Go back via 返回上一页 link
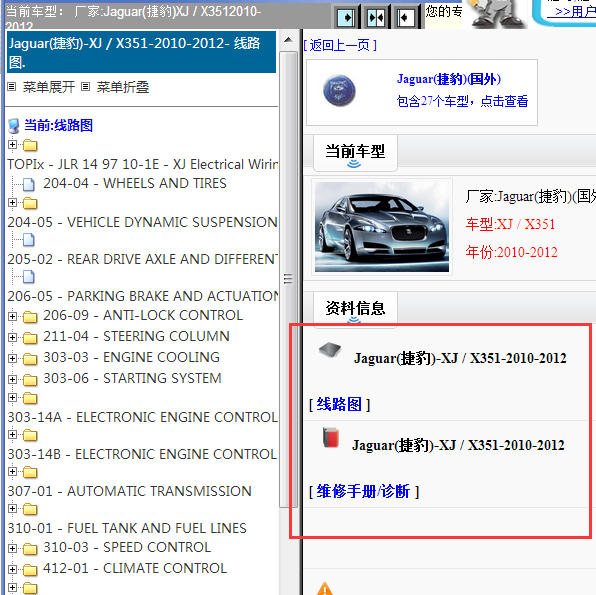Screen dimensions: 596x595 (340, 46)
